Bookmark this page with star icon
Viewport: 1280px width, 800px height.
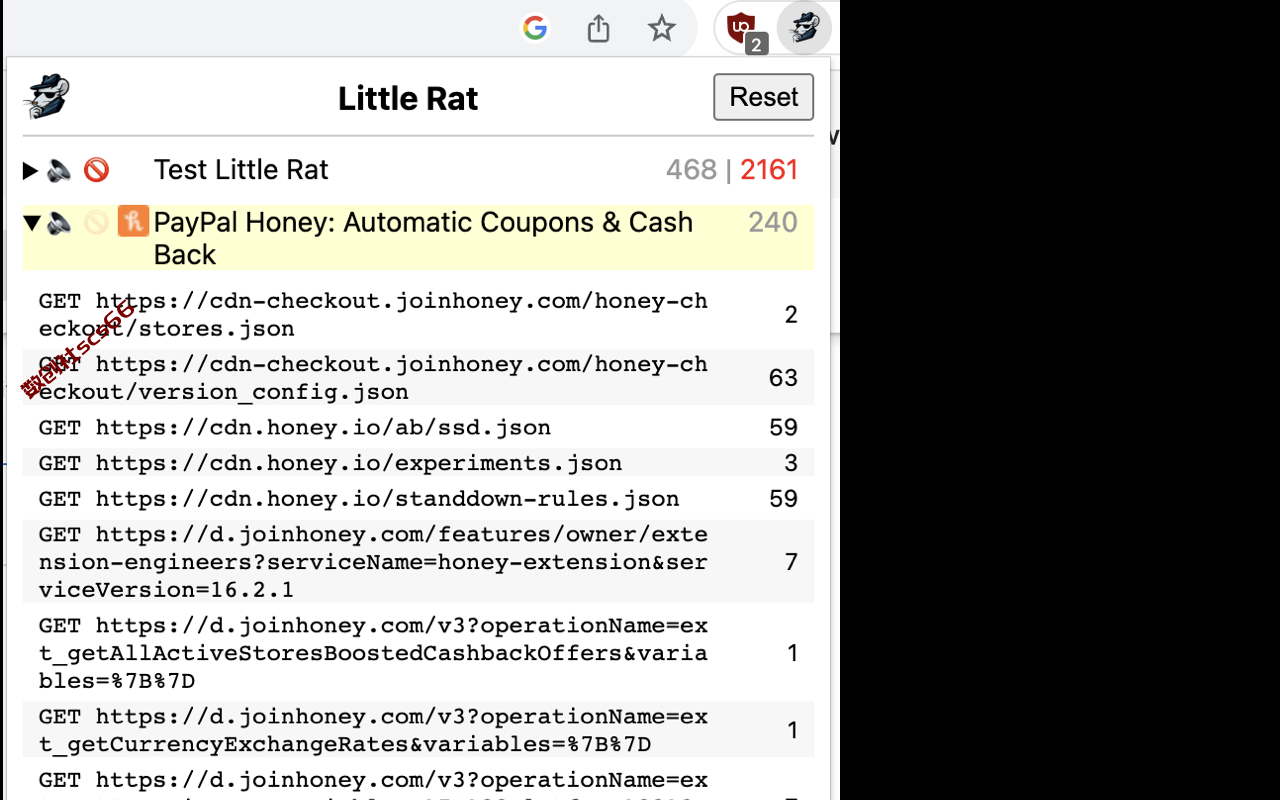pyautogui.click(x=661, y=28)
